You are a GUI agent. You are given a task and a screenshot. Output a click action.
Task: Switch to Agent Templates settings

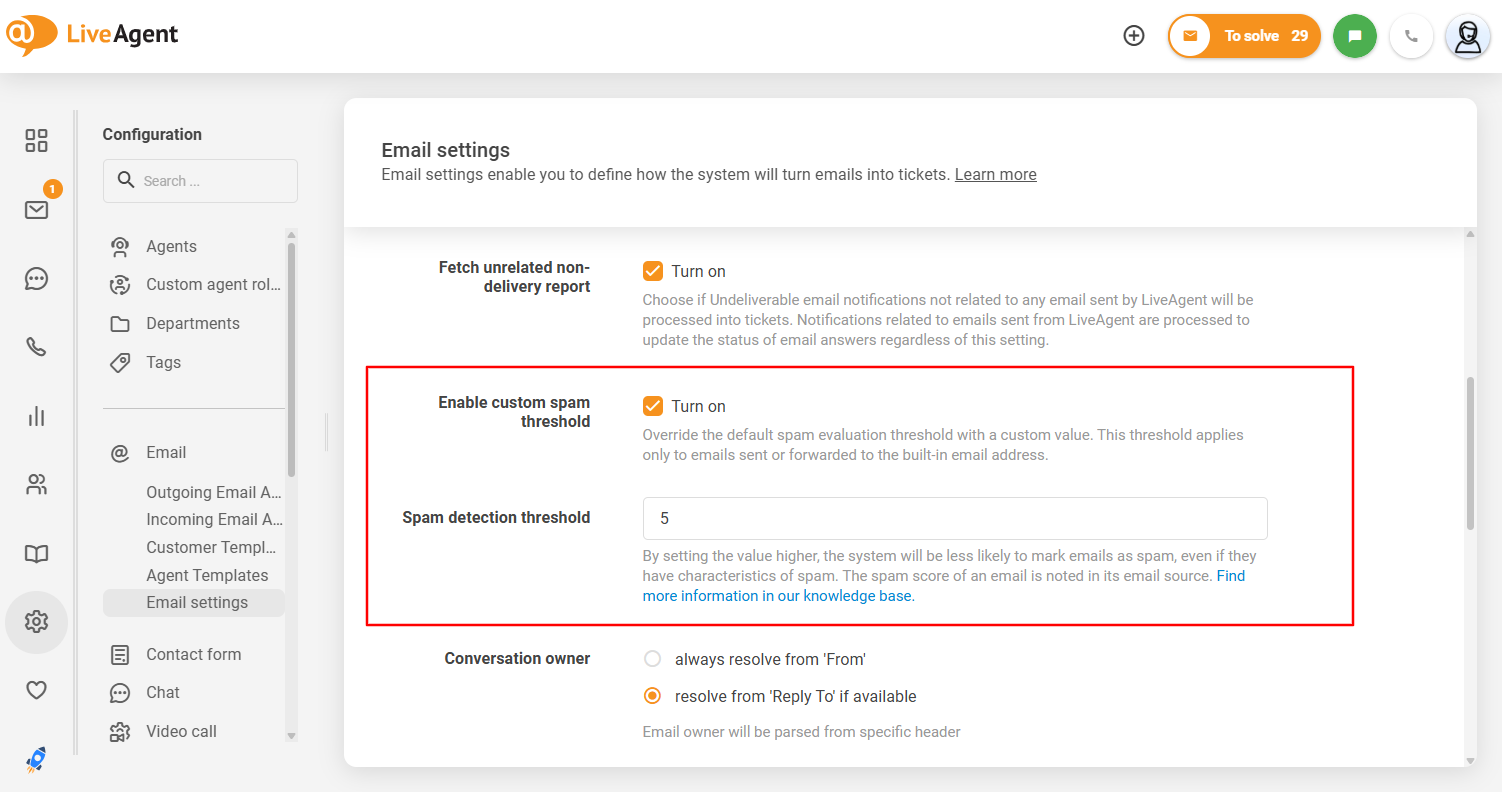pyautogui.click(x=207, y=575)
